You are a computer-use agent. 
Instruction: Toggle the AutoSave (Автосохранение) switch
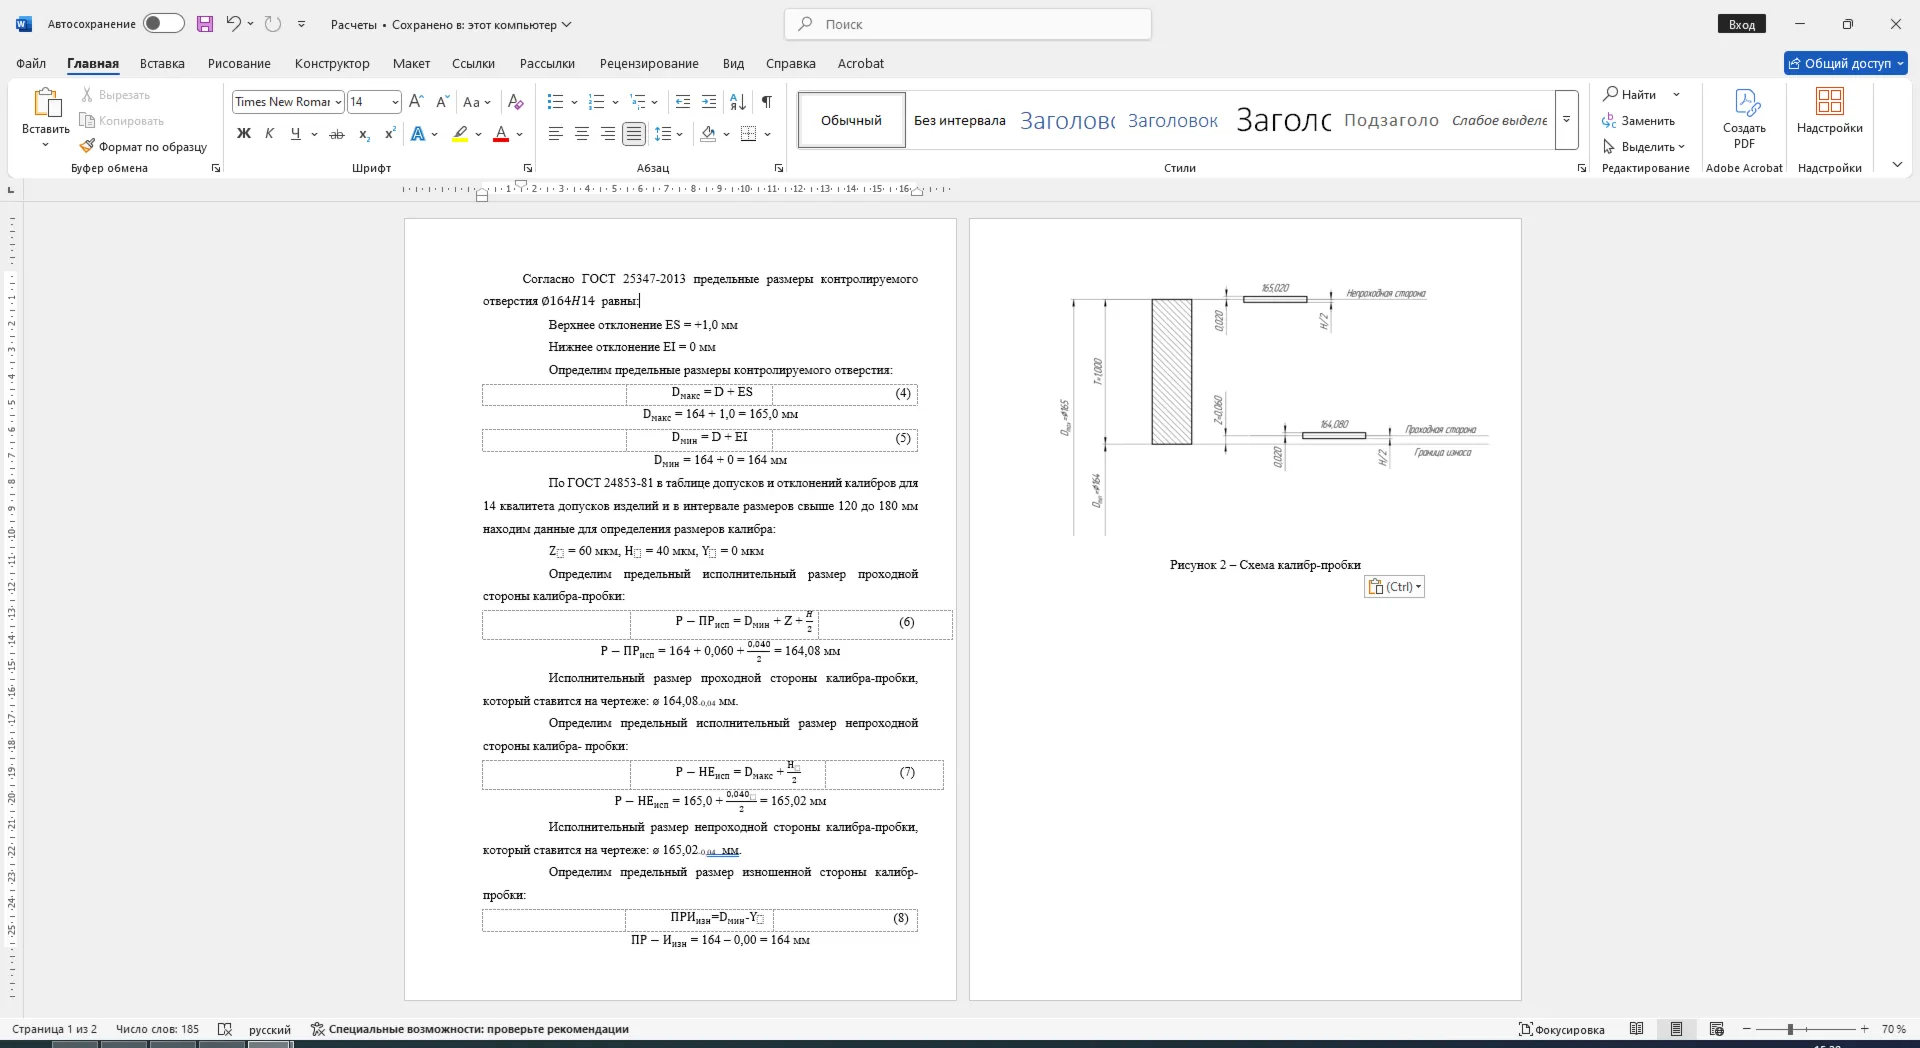pyautogui.click(x=163, y=23)
